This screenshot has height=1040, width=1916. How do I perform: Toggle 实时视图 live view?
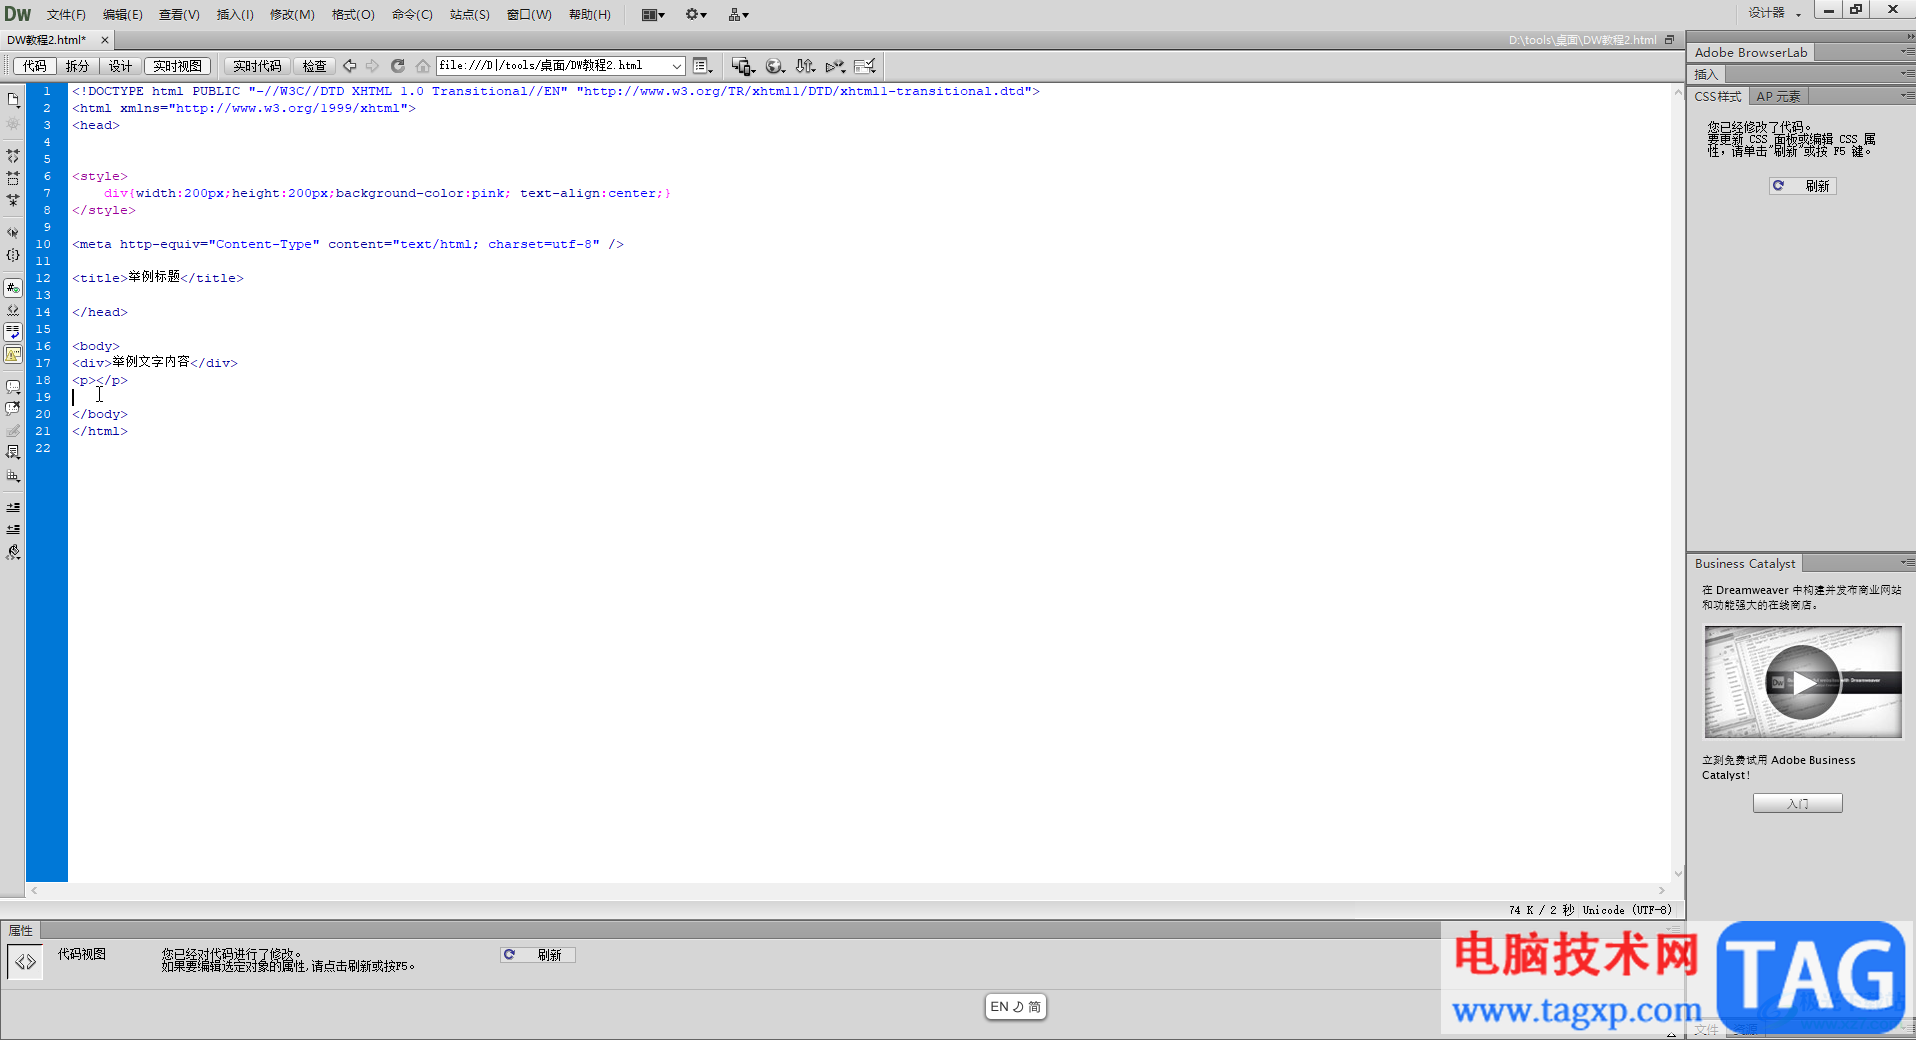(x=177, y=66)
